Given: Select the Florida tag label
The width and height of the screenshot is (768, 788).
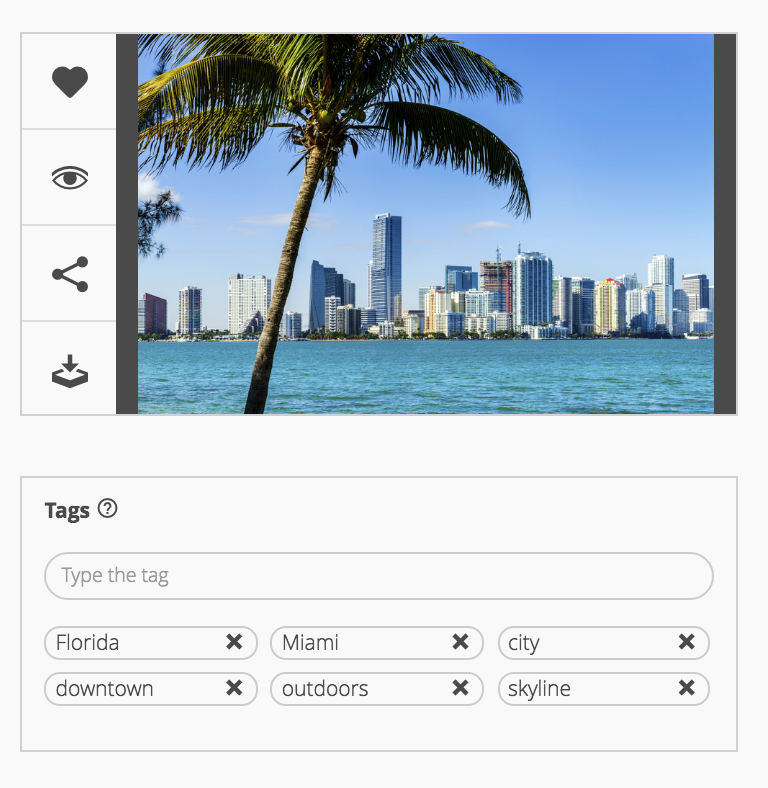Looking at the screenshot, I should [87, 643].
